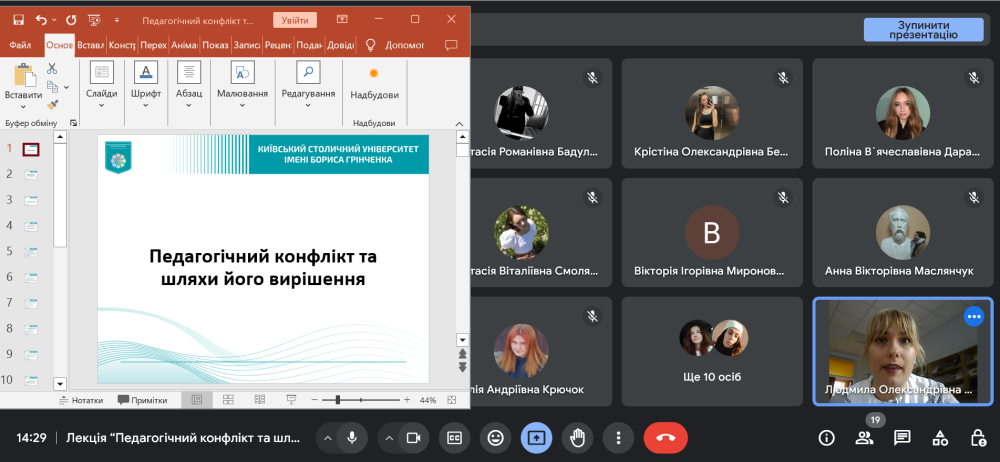The image size is (1000, 462).
Task: Open the Ще 10 осіб participants tile
Action: tap(712, 351)
